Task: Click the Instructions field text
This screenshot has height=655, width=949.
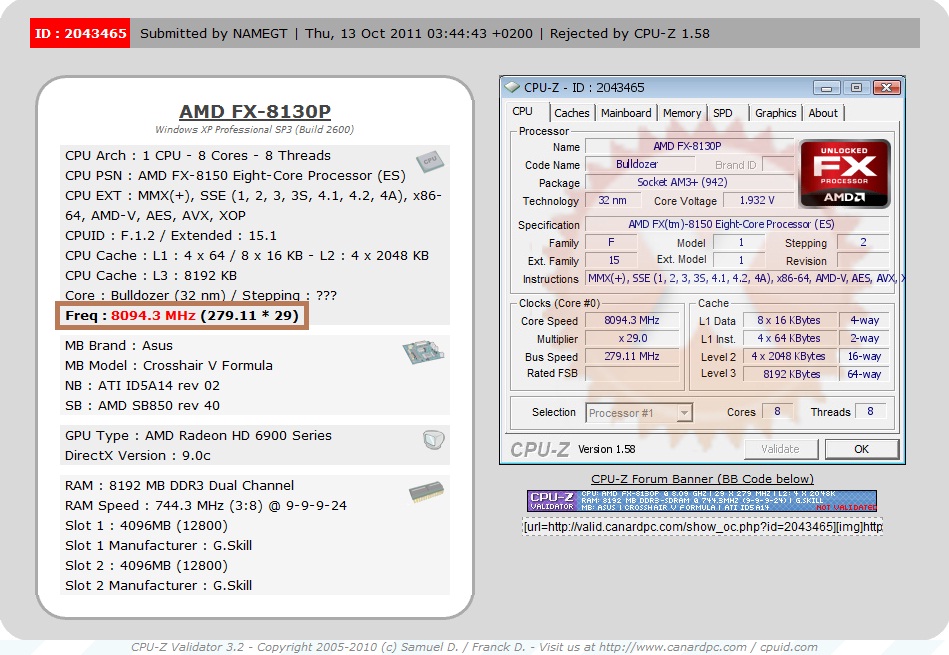Action: pyautogui.click(x=746, y=278)
